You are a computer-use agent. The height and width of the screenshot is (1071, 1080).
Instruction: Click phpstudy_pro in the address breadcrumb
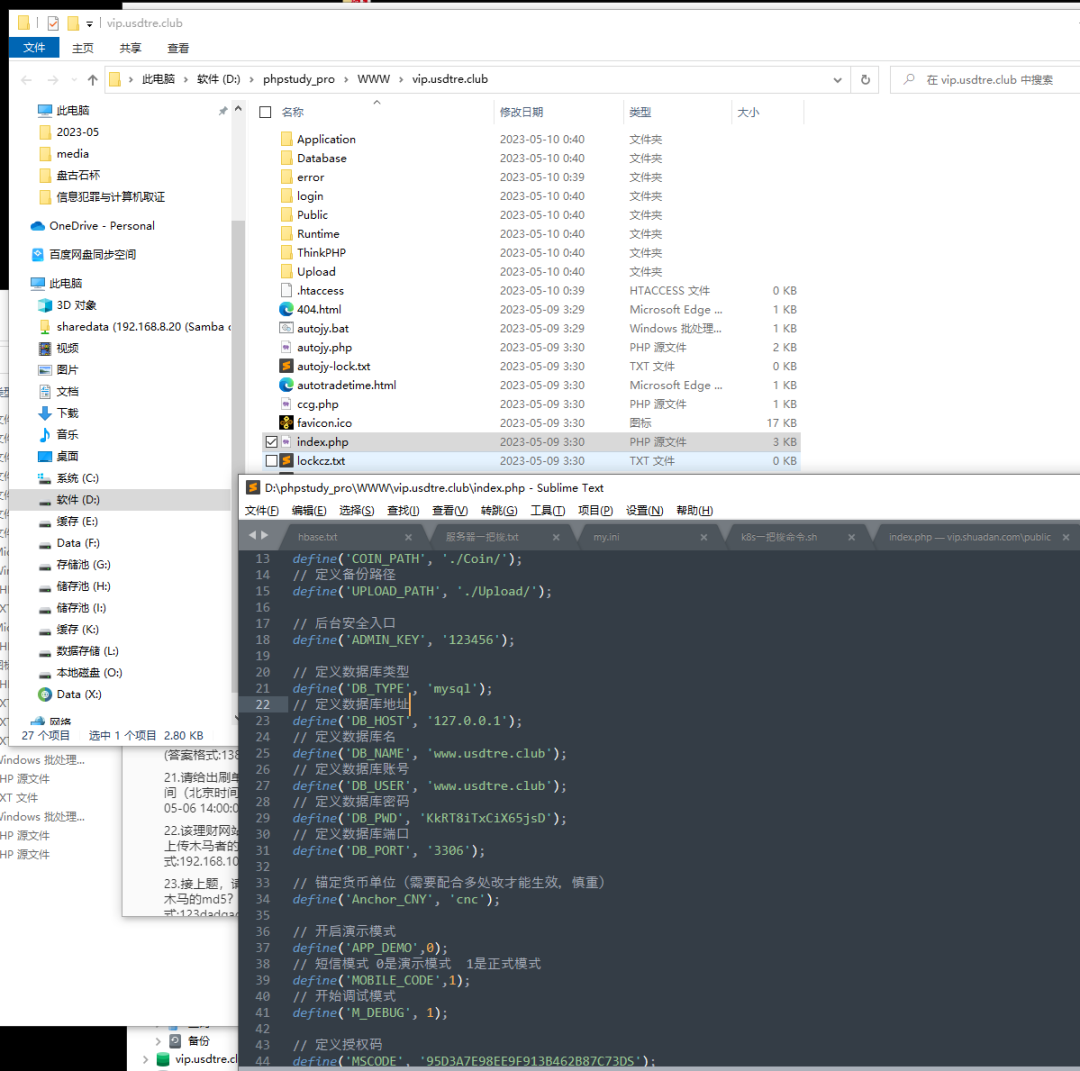298,79
